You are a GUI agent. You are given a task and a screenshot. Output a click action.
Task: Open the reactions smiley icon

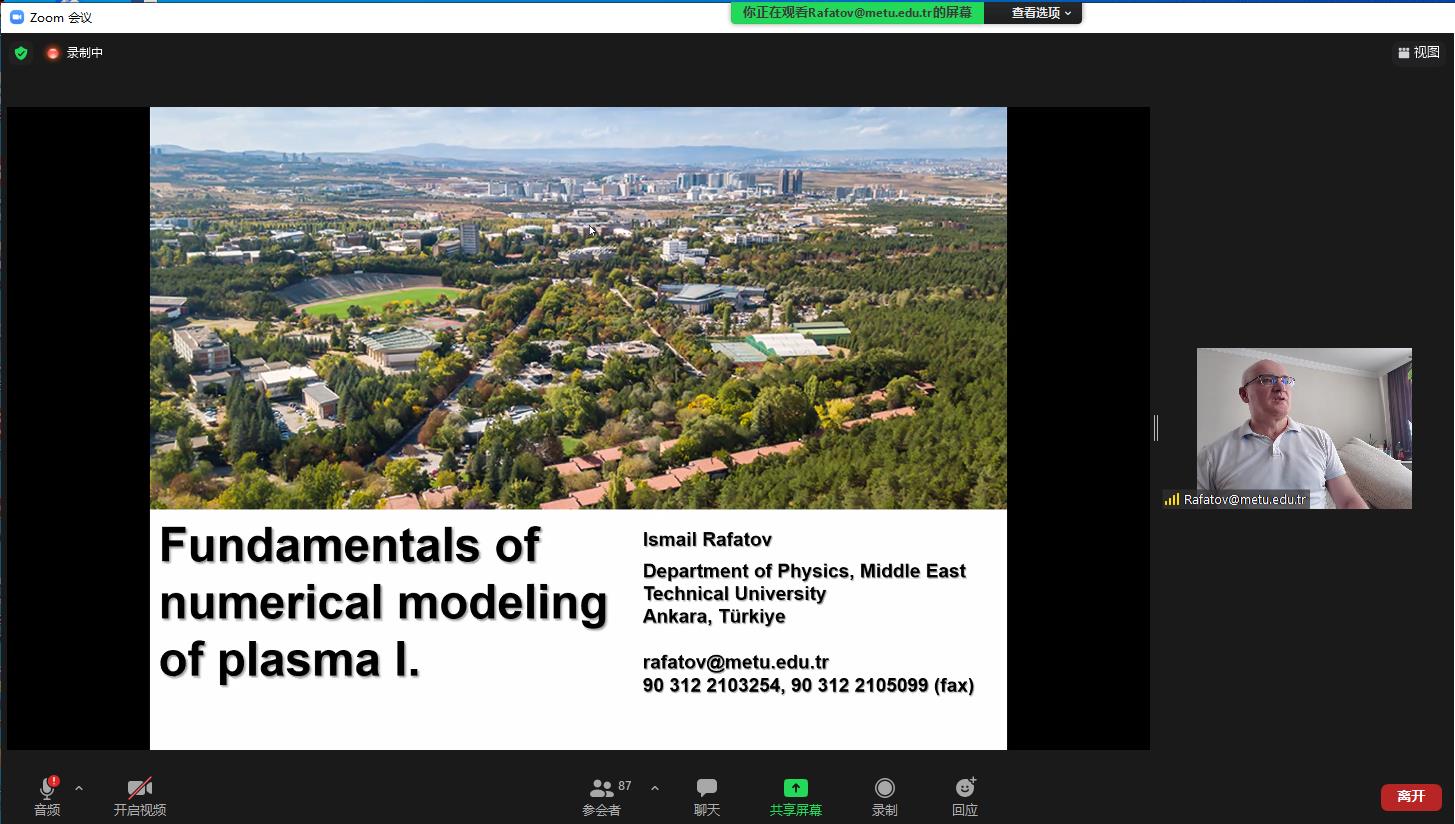tap(964, 789)
